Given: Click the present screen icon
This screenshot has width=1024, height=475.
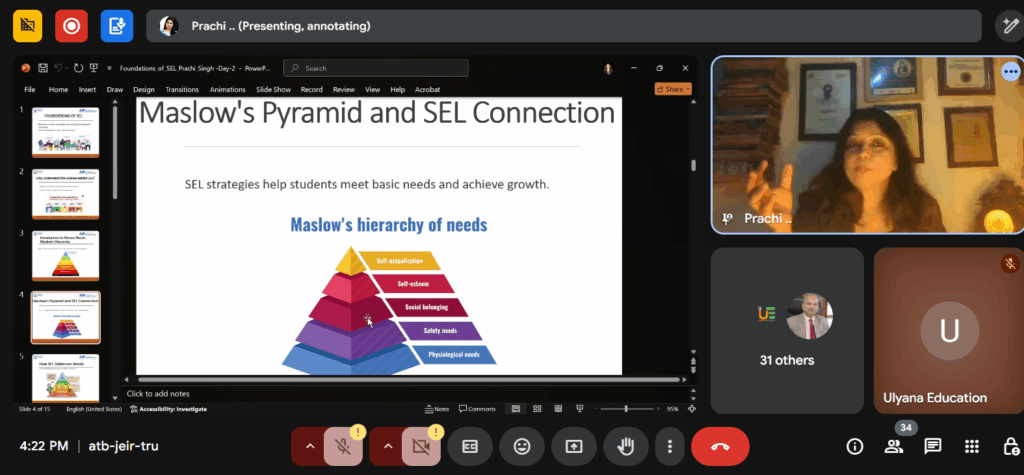Looking at the screenshot, I should coord(574,446).
